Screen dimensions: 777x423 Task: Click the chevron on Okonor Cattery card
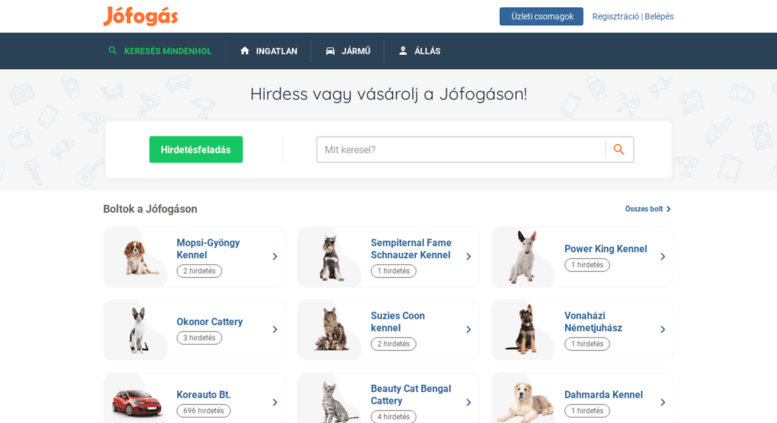[x=275, y=329]
